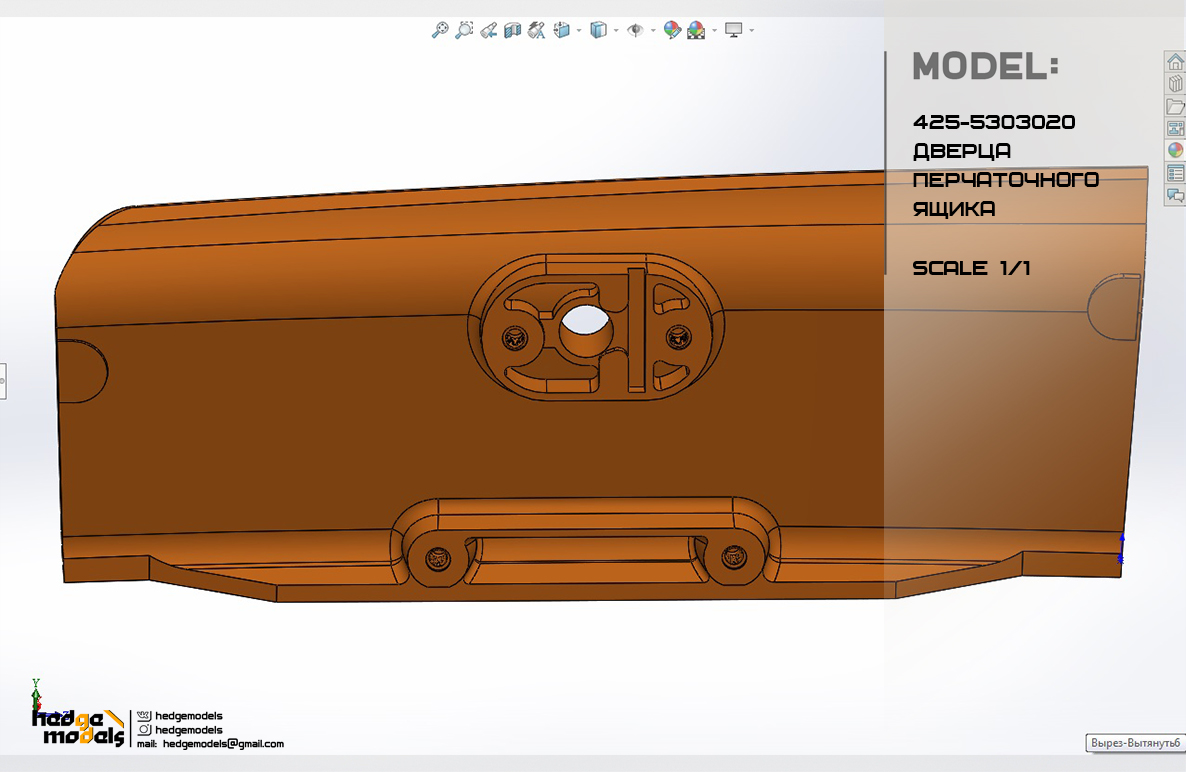Screen dimensions: 1186x772
Task: Open the SolidWorks Forum chat bubbles tab
Action: [1175, 195]
